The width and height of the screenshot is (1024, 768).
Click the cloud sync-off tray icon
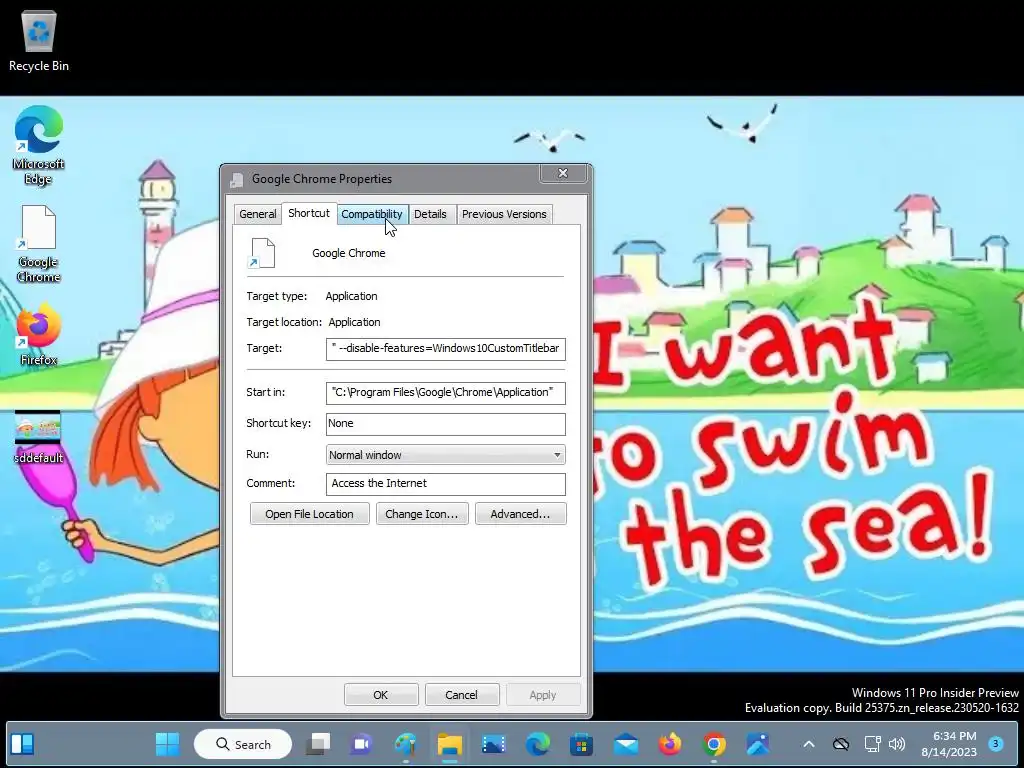coord(840,744)
